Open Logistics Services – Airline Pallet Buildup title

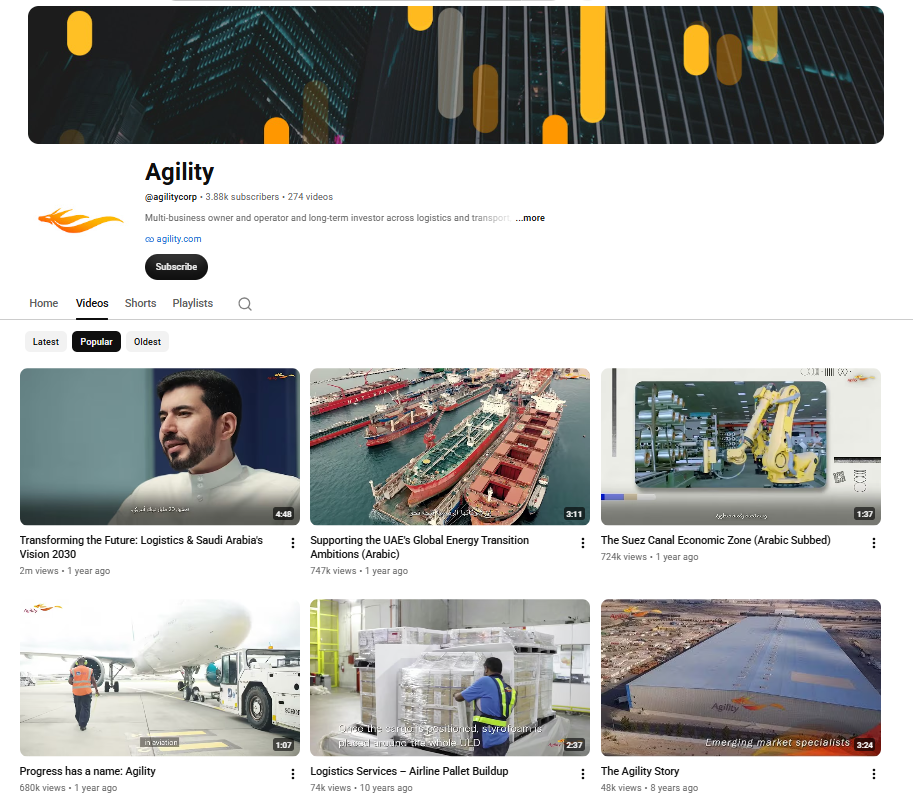[x=409, y=771]
